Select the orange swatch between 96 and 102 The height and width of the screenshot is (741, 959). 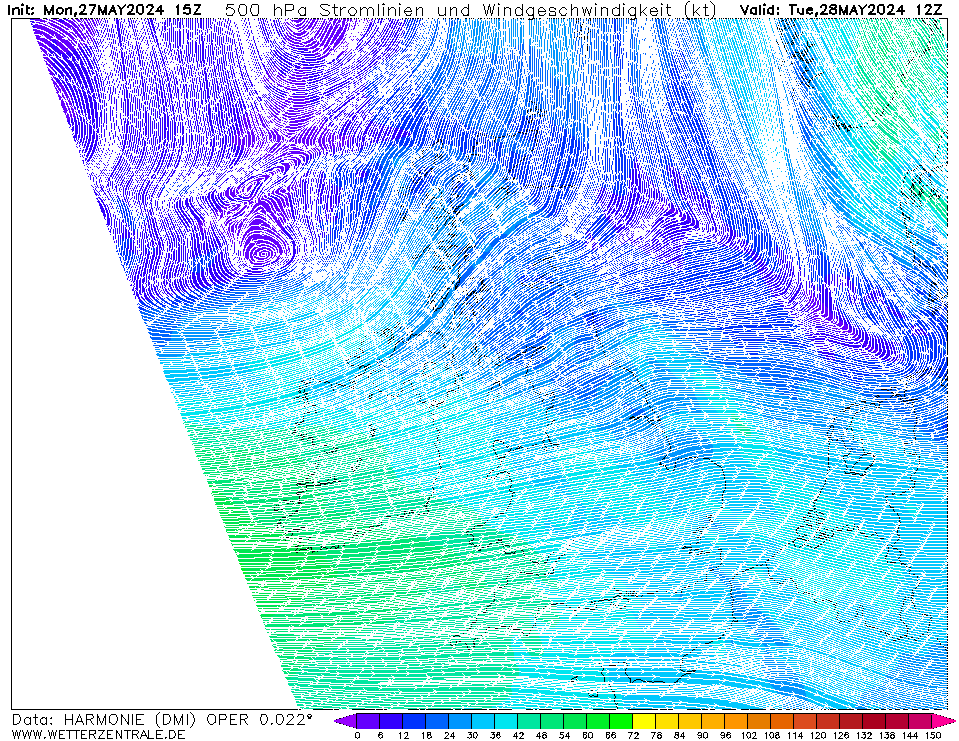(x=736, y=721)
